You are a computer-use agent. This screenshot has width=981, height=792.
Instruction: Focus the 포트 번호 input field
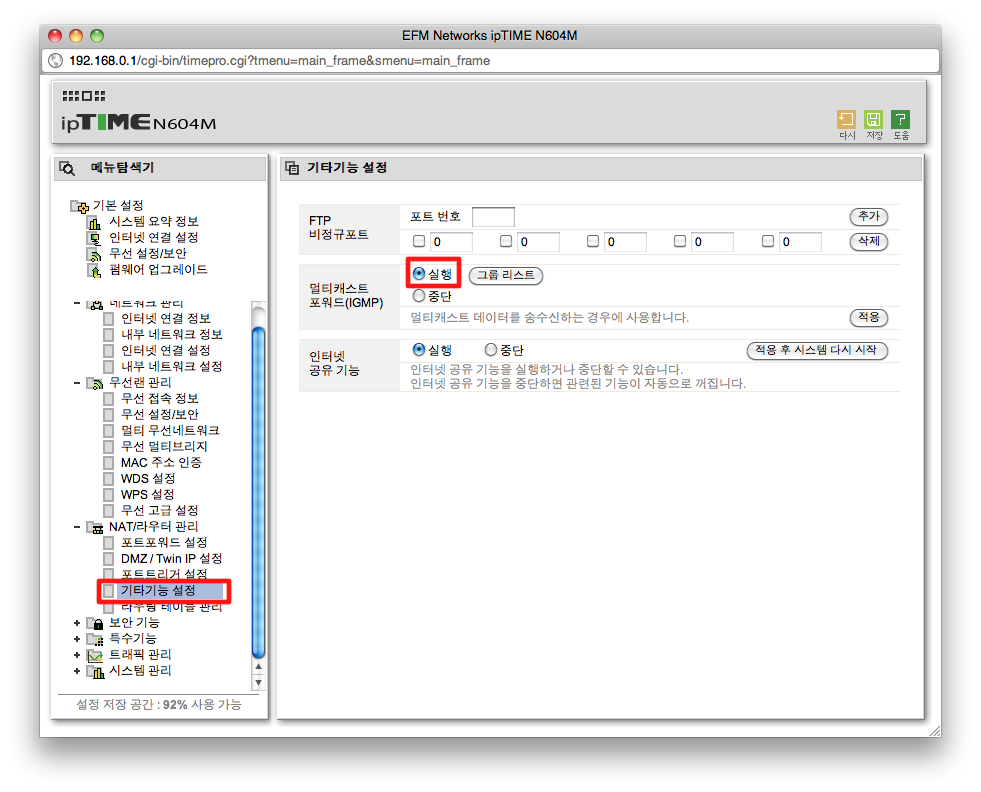[493, 217]
